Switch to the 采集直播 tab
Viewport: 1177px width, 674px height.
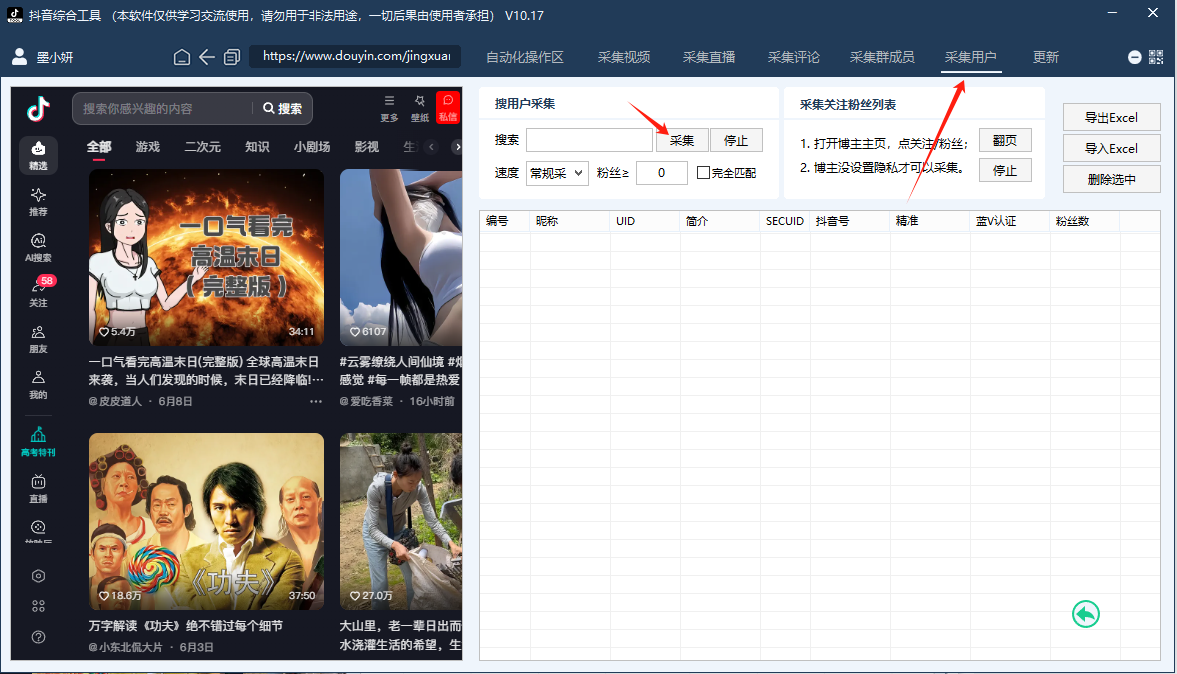pyautogui.click(x=709, y=58)
